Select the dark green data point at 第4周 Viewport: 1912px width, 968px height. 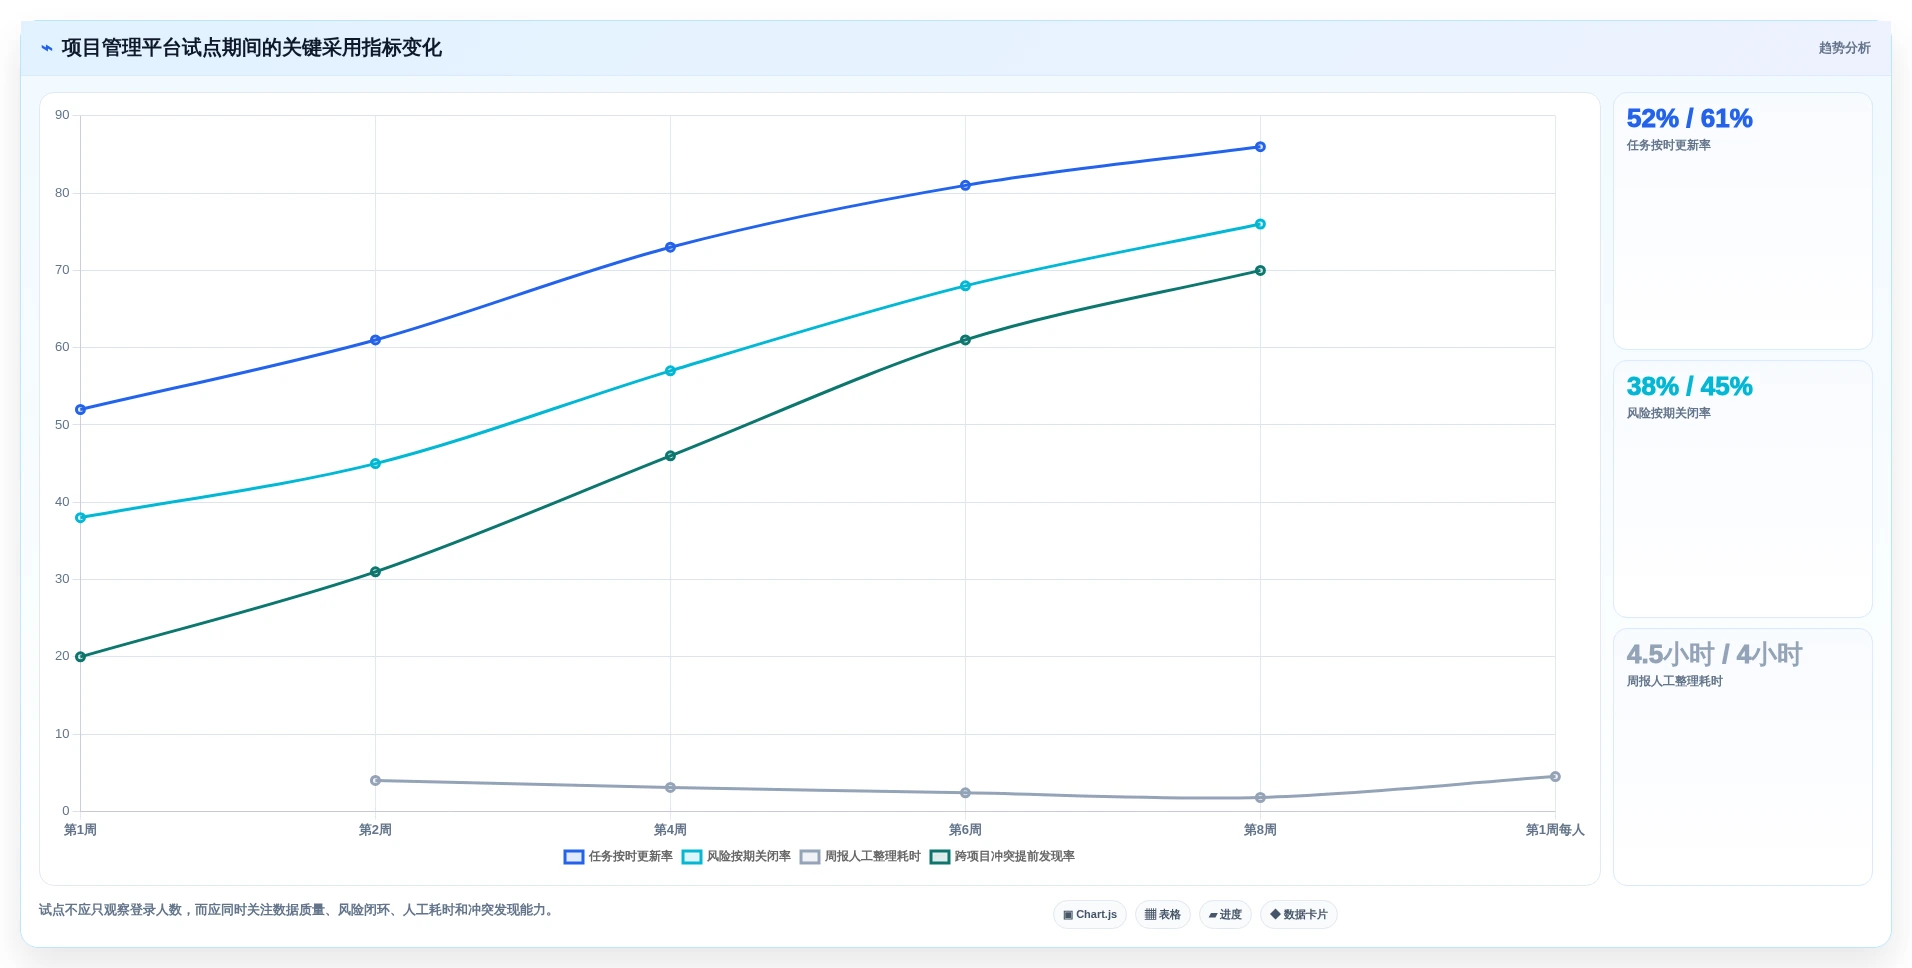coord(670,456)
